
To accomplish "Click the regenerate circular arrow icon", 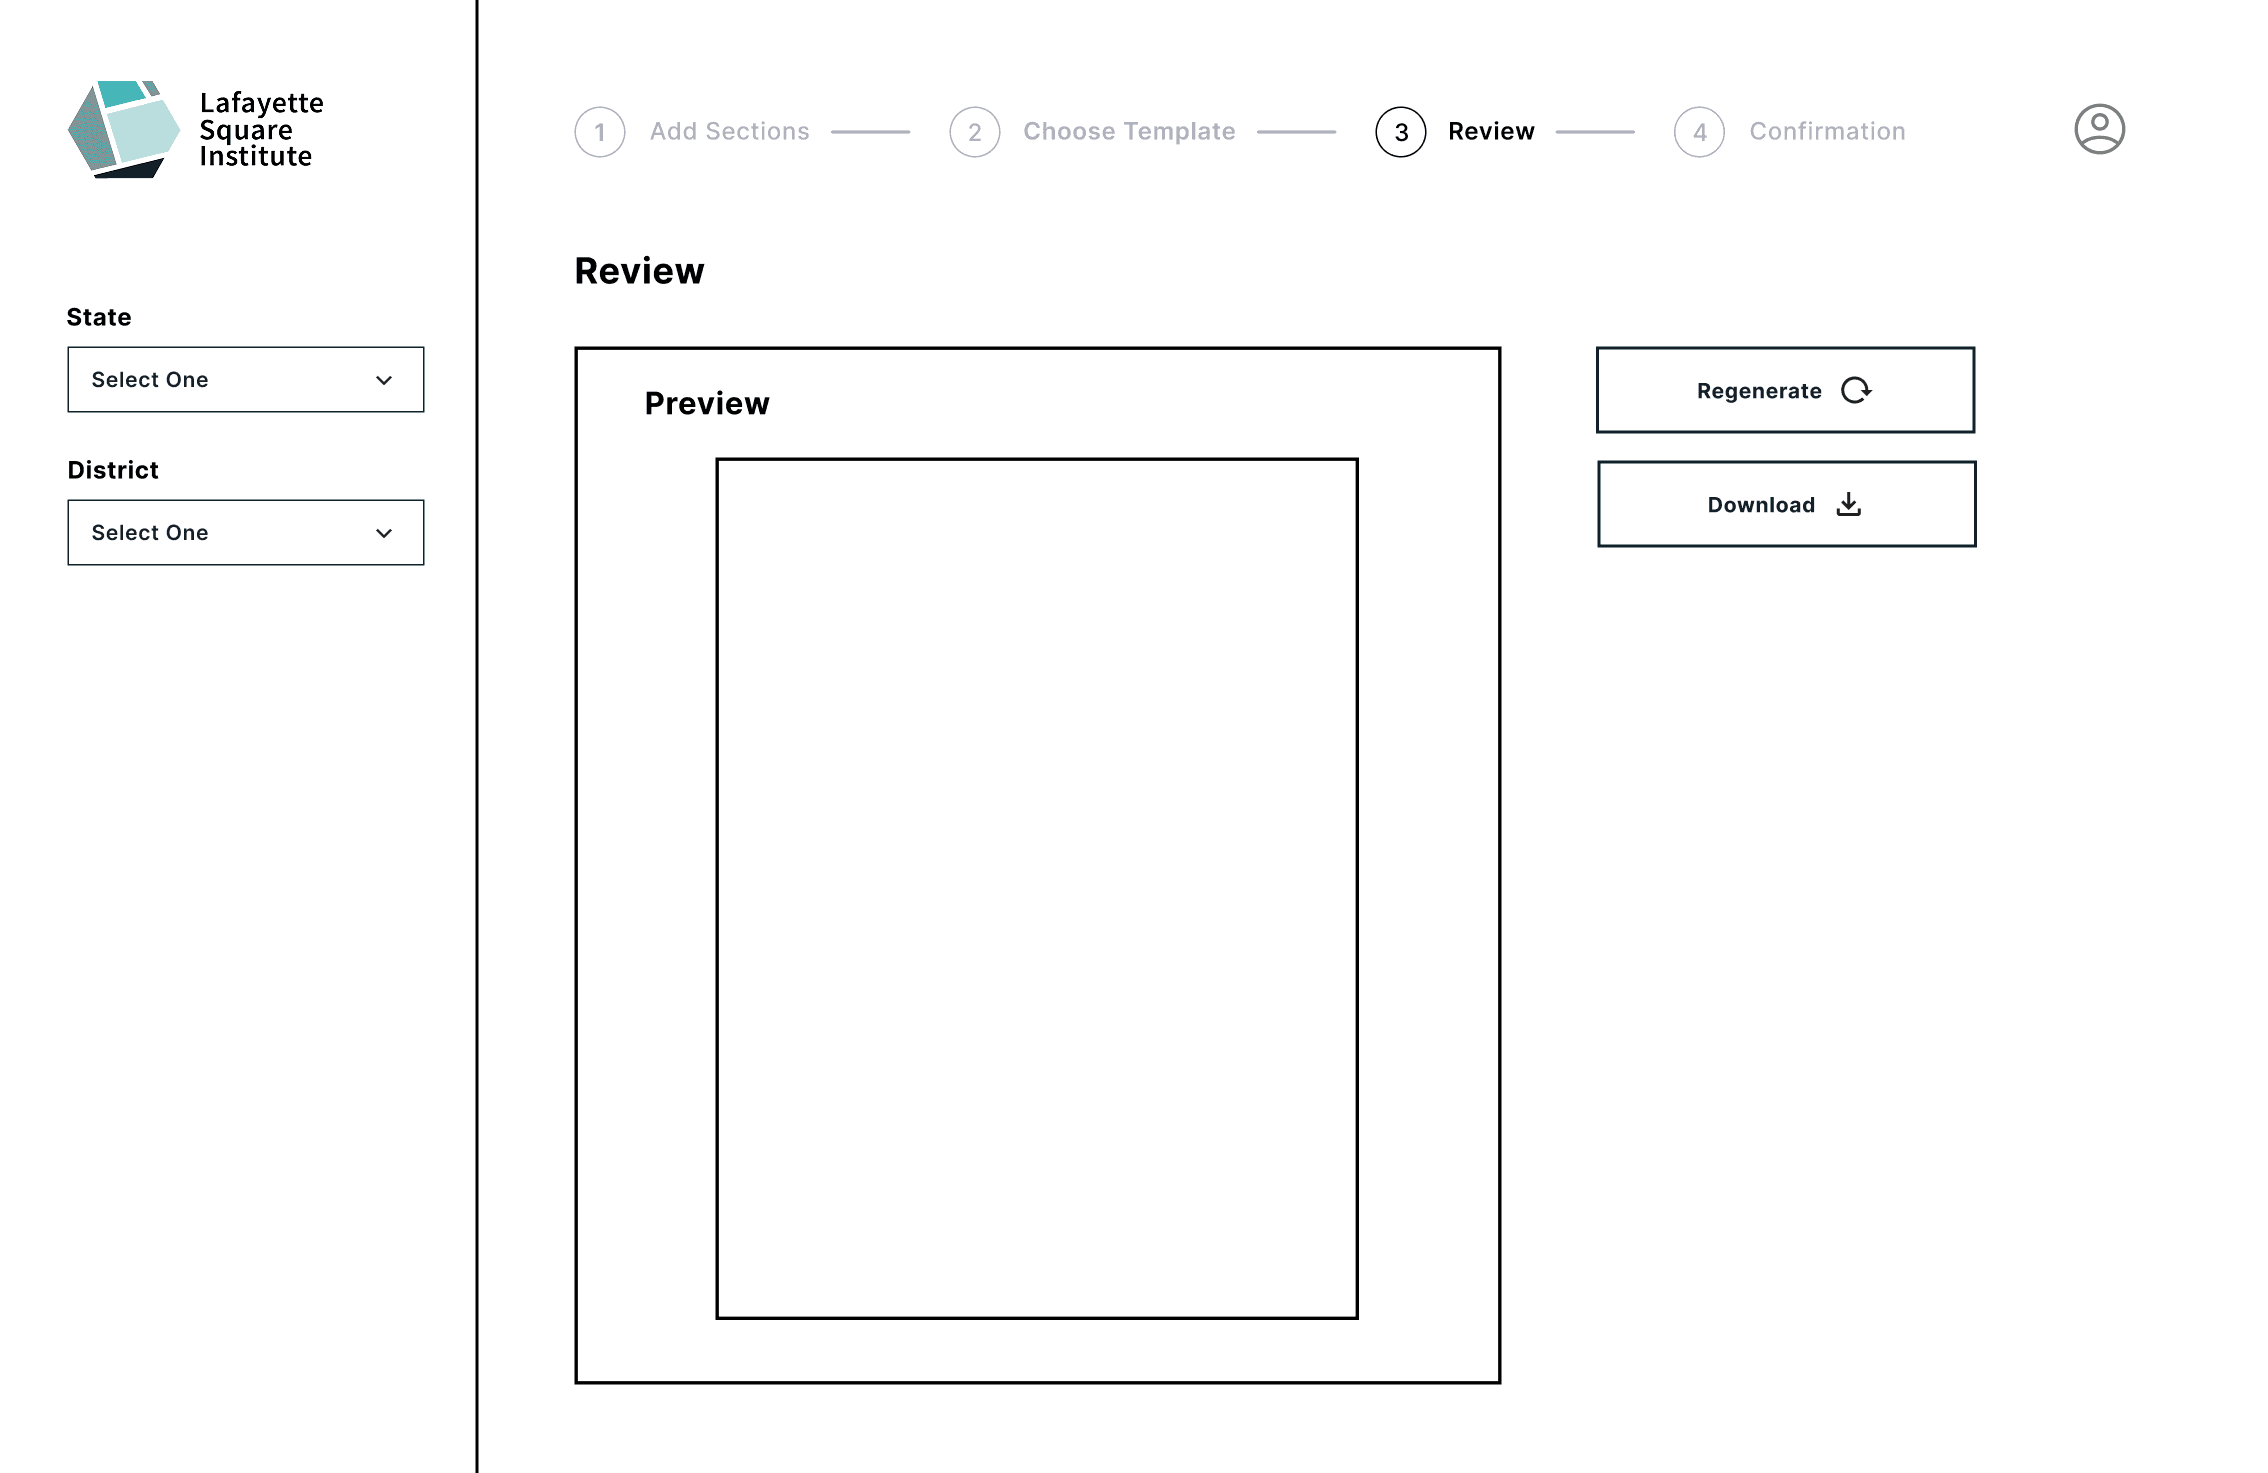I will click(x=1856, y=390).
